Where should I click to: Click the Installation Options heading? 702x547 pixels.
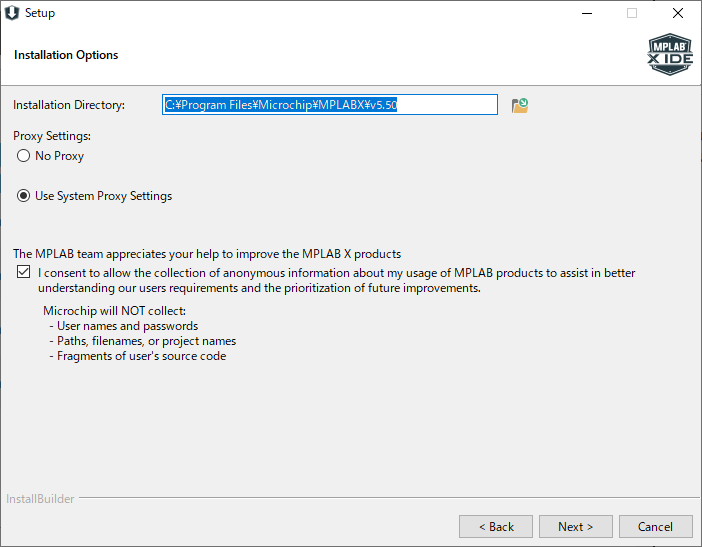pos(66,55)
